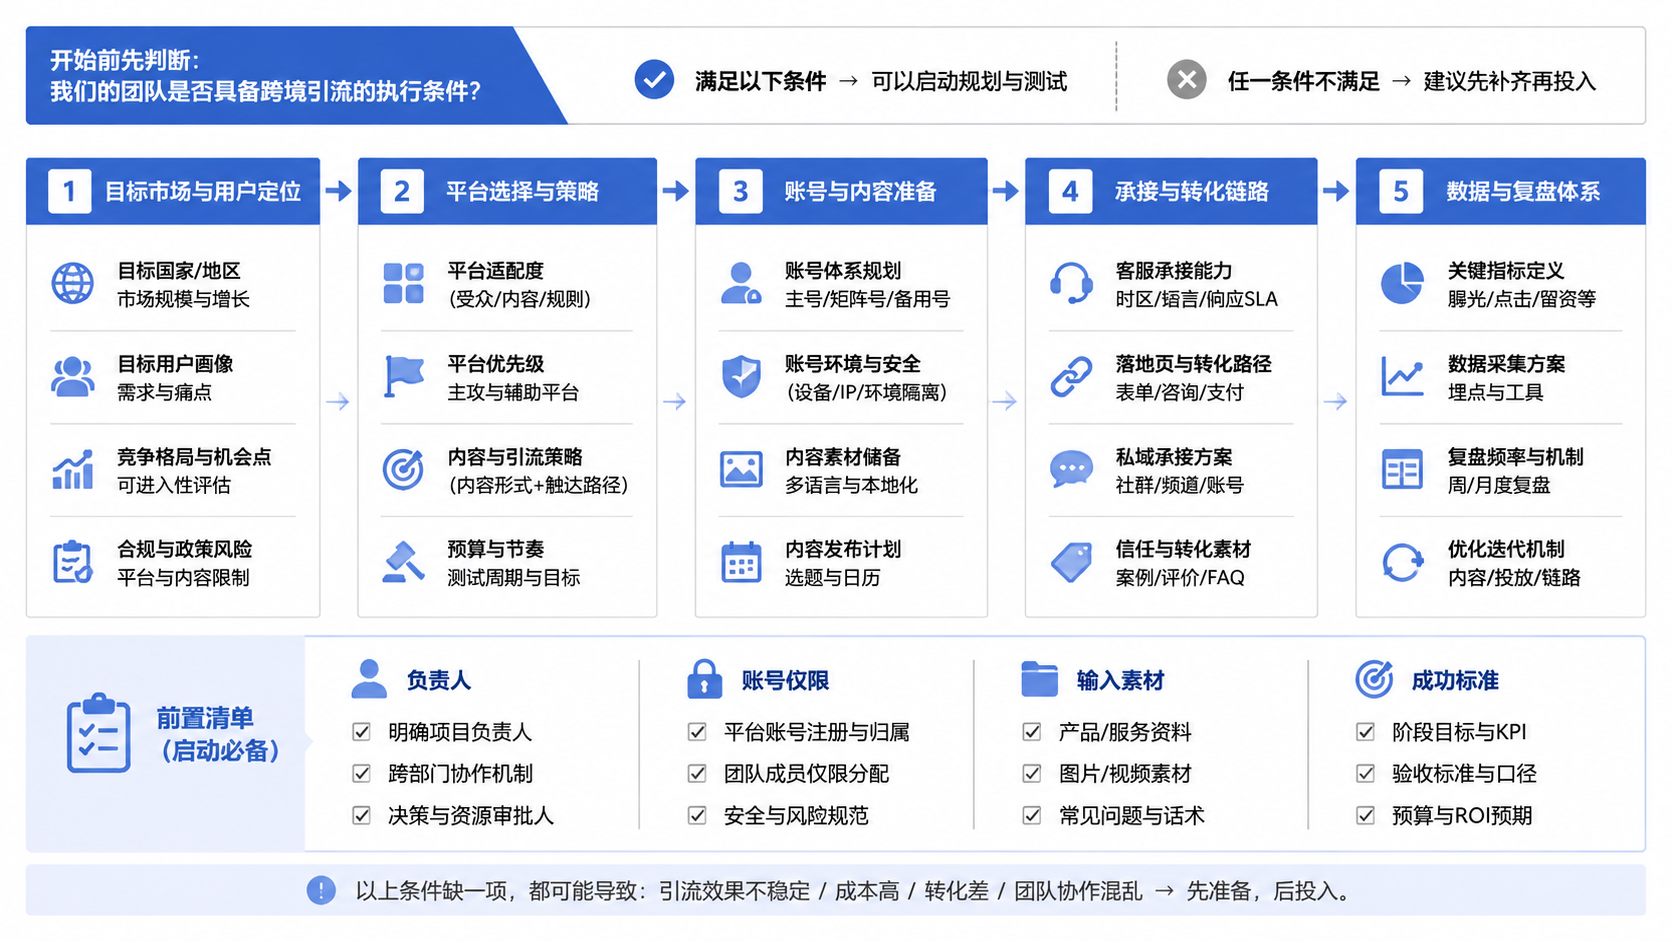
Task: Select step 1 header 目标市场与用户定位
Action: (x=173, y=191)
